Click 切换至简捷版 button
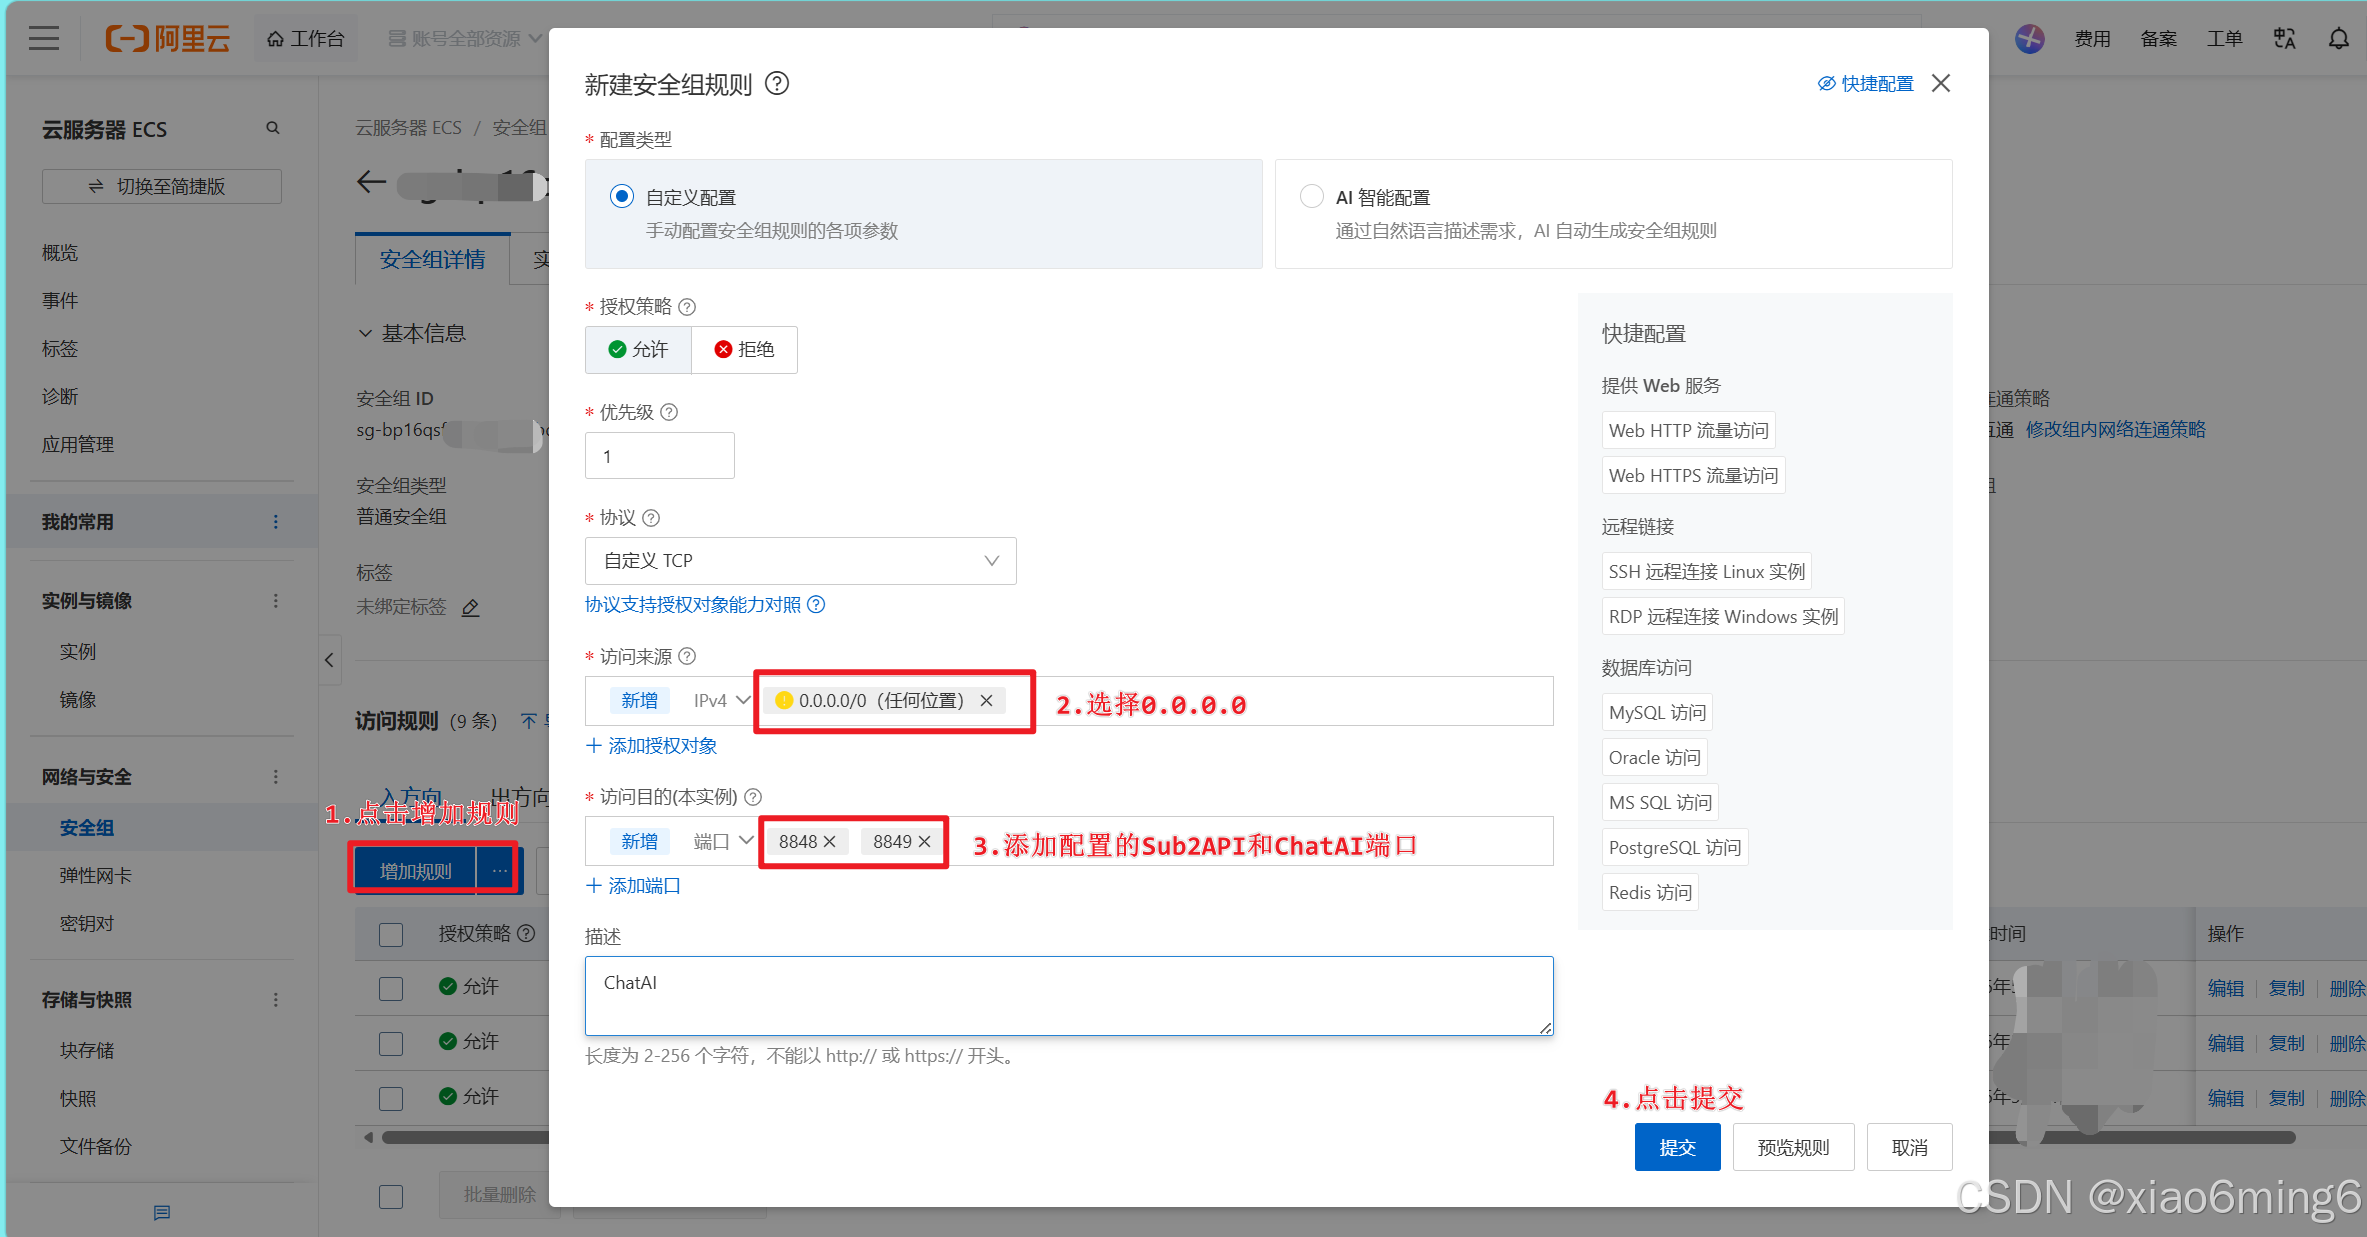The width and height of the screenshot is (2367, 1237). (x=162, y=187)
